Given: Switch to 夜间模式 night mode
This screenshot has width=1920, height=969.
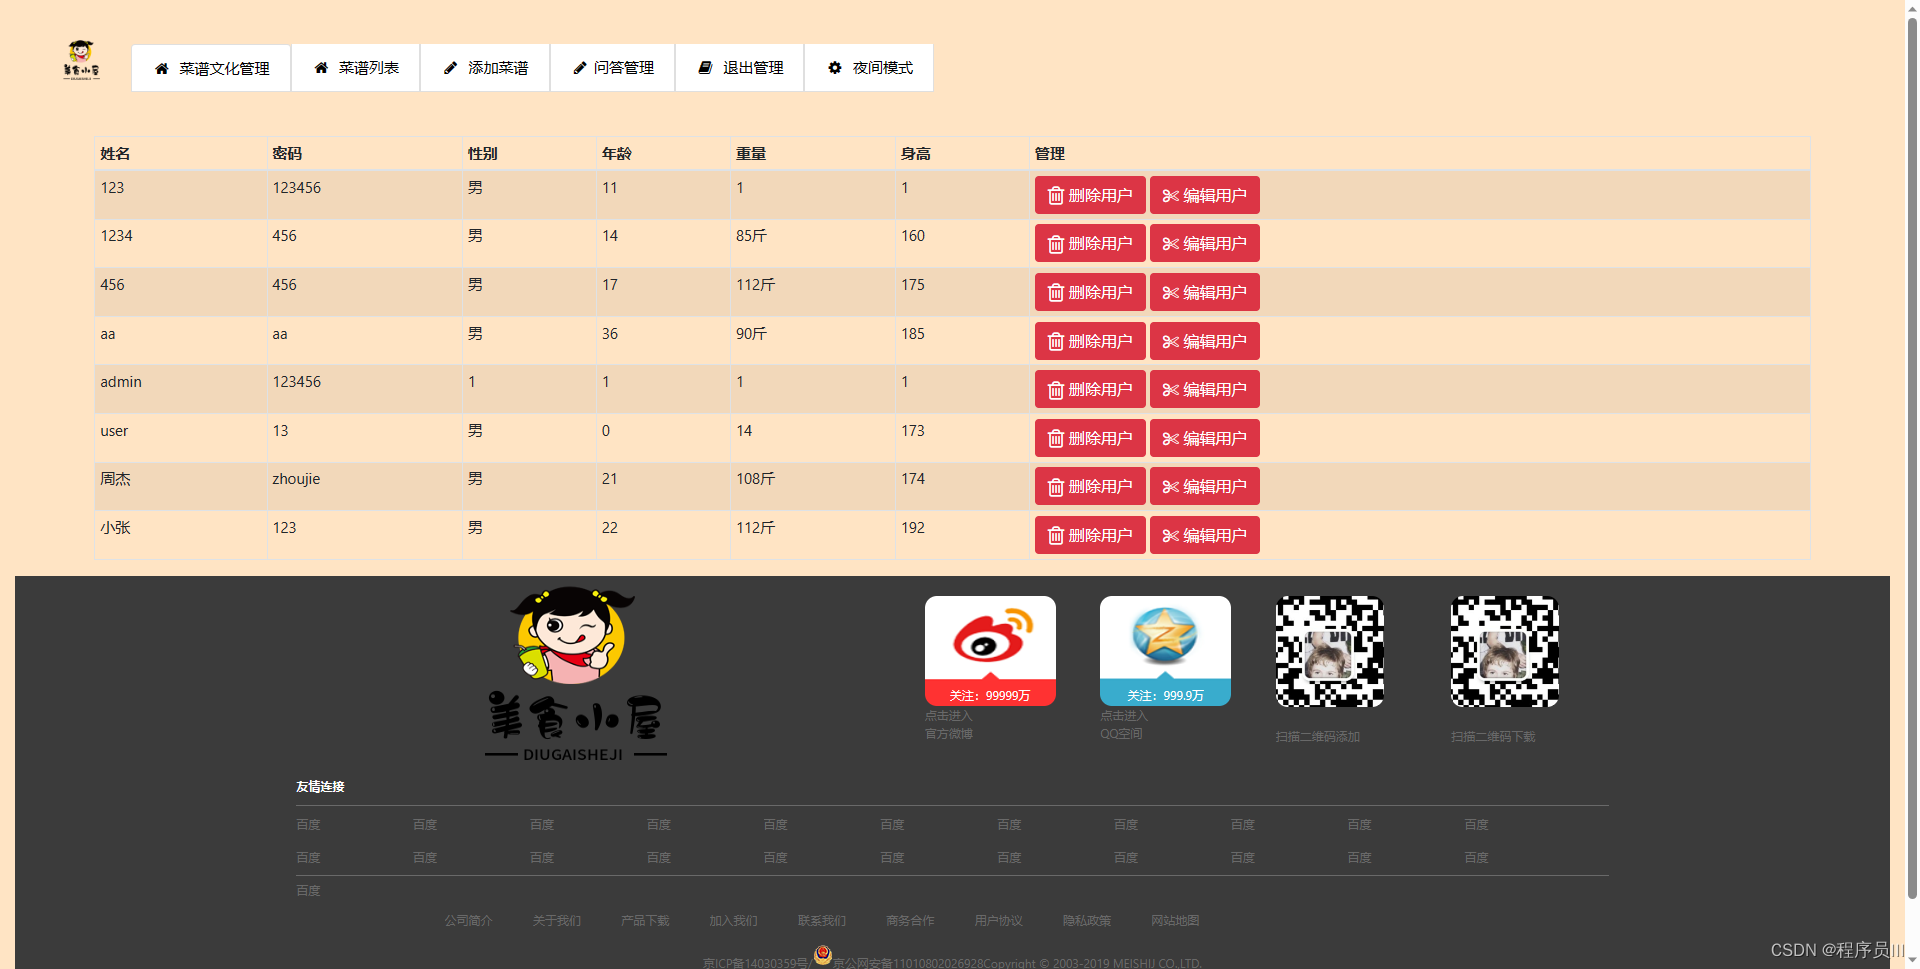Looking at the screenshot, I should coord(869,68).
